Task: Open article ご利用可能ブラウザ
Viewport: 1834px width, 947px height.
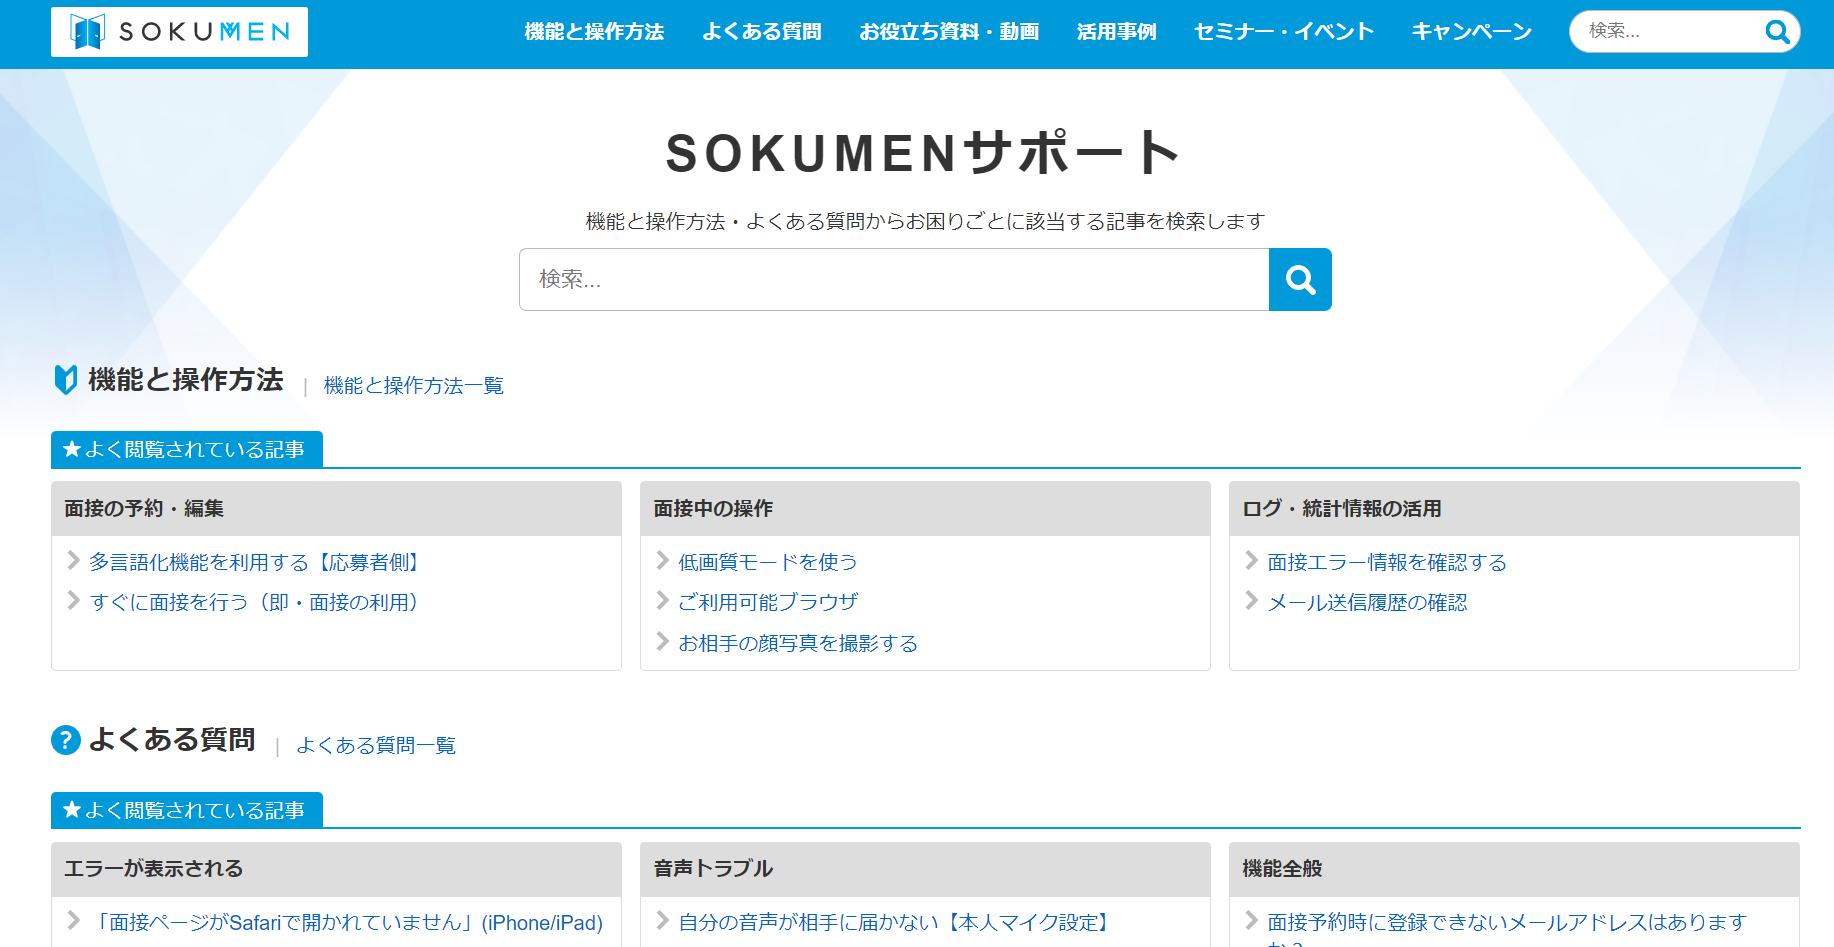Action: click(x=768, y=603)
